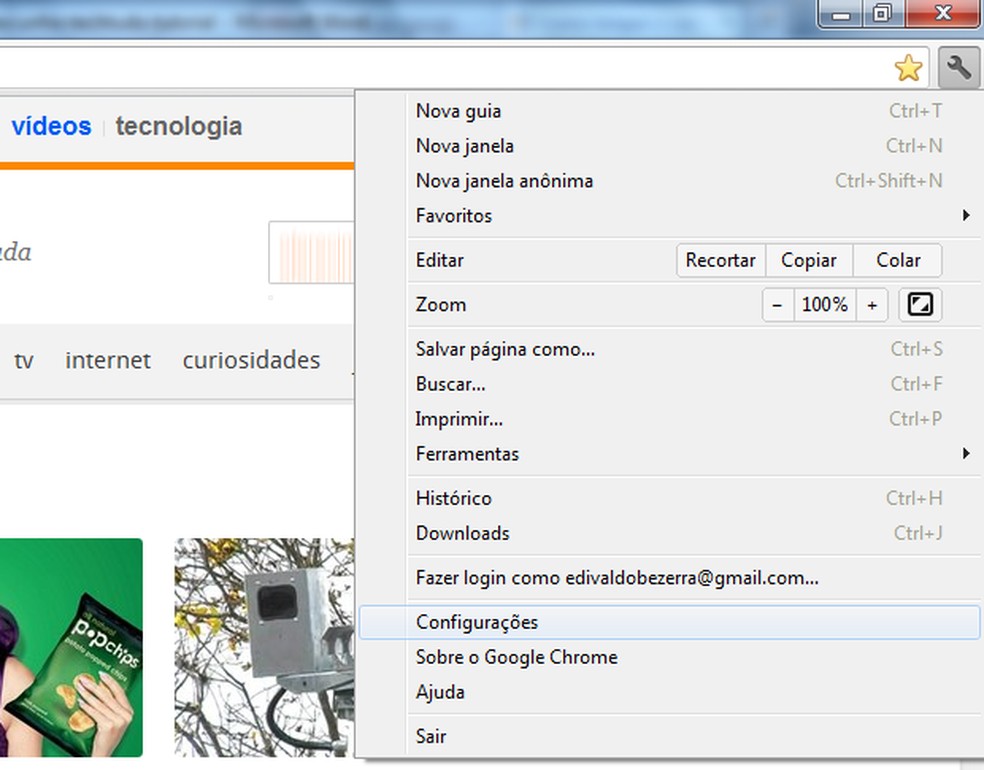Click the restore window icon

pos(883,13)
